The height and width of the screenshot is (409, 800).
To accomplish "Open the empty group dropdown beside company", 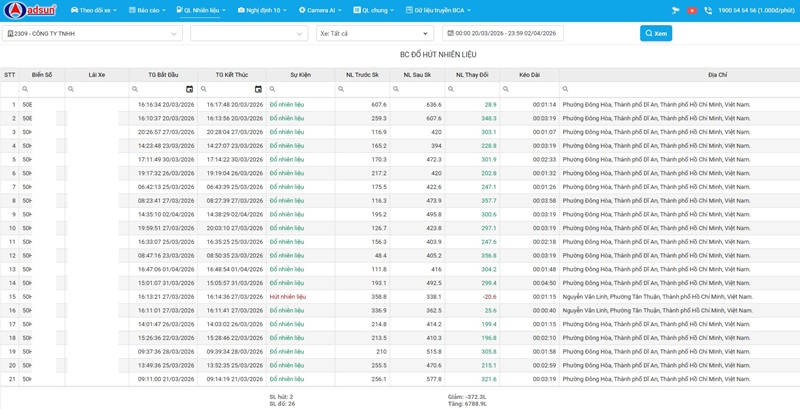I will [249, 33].
